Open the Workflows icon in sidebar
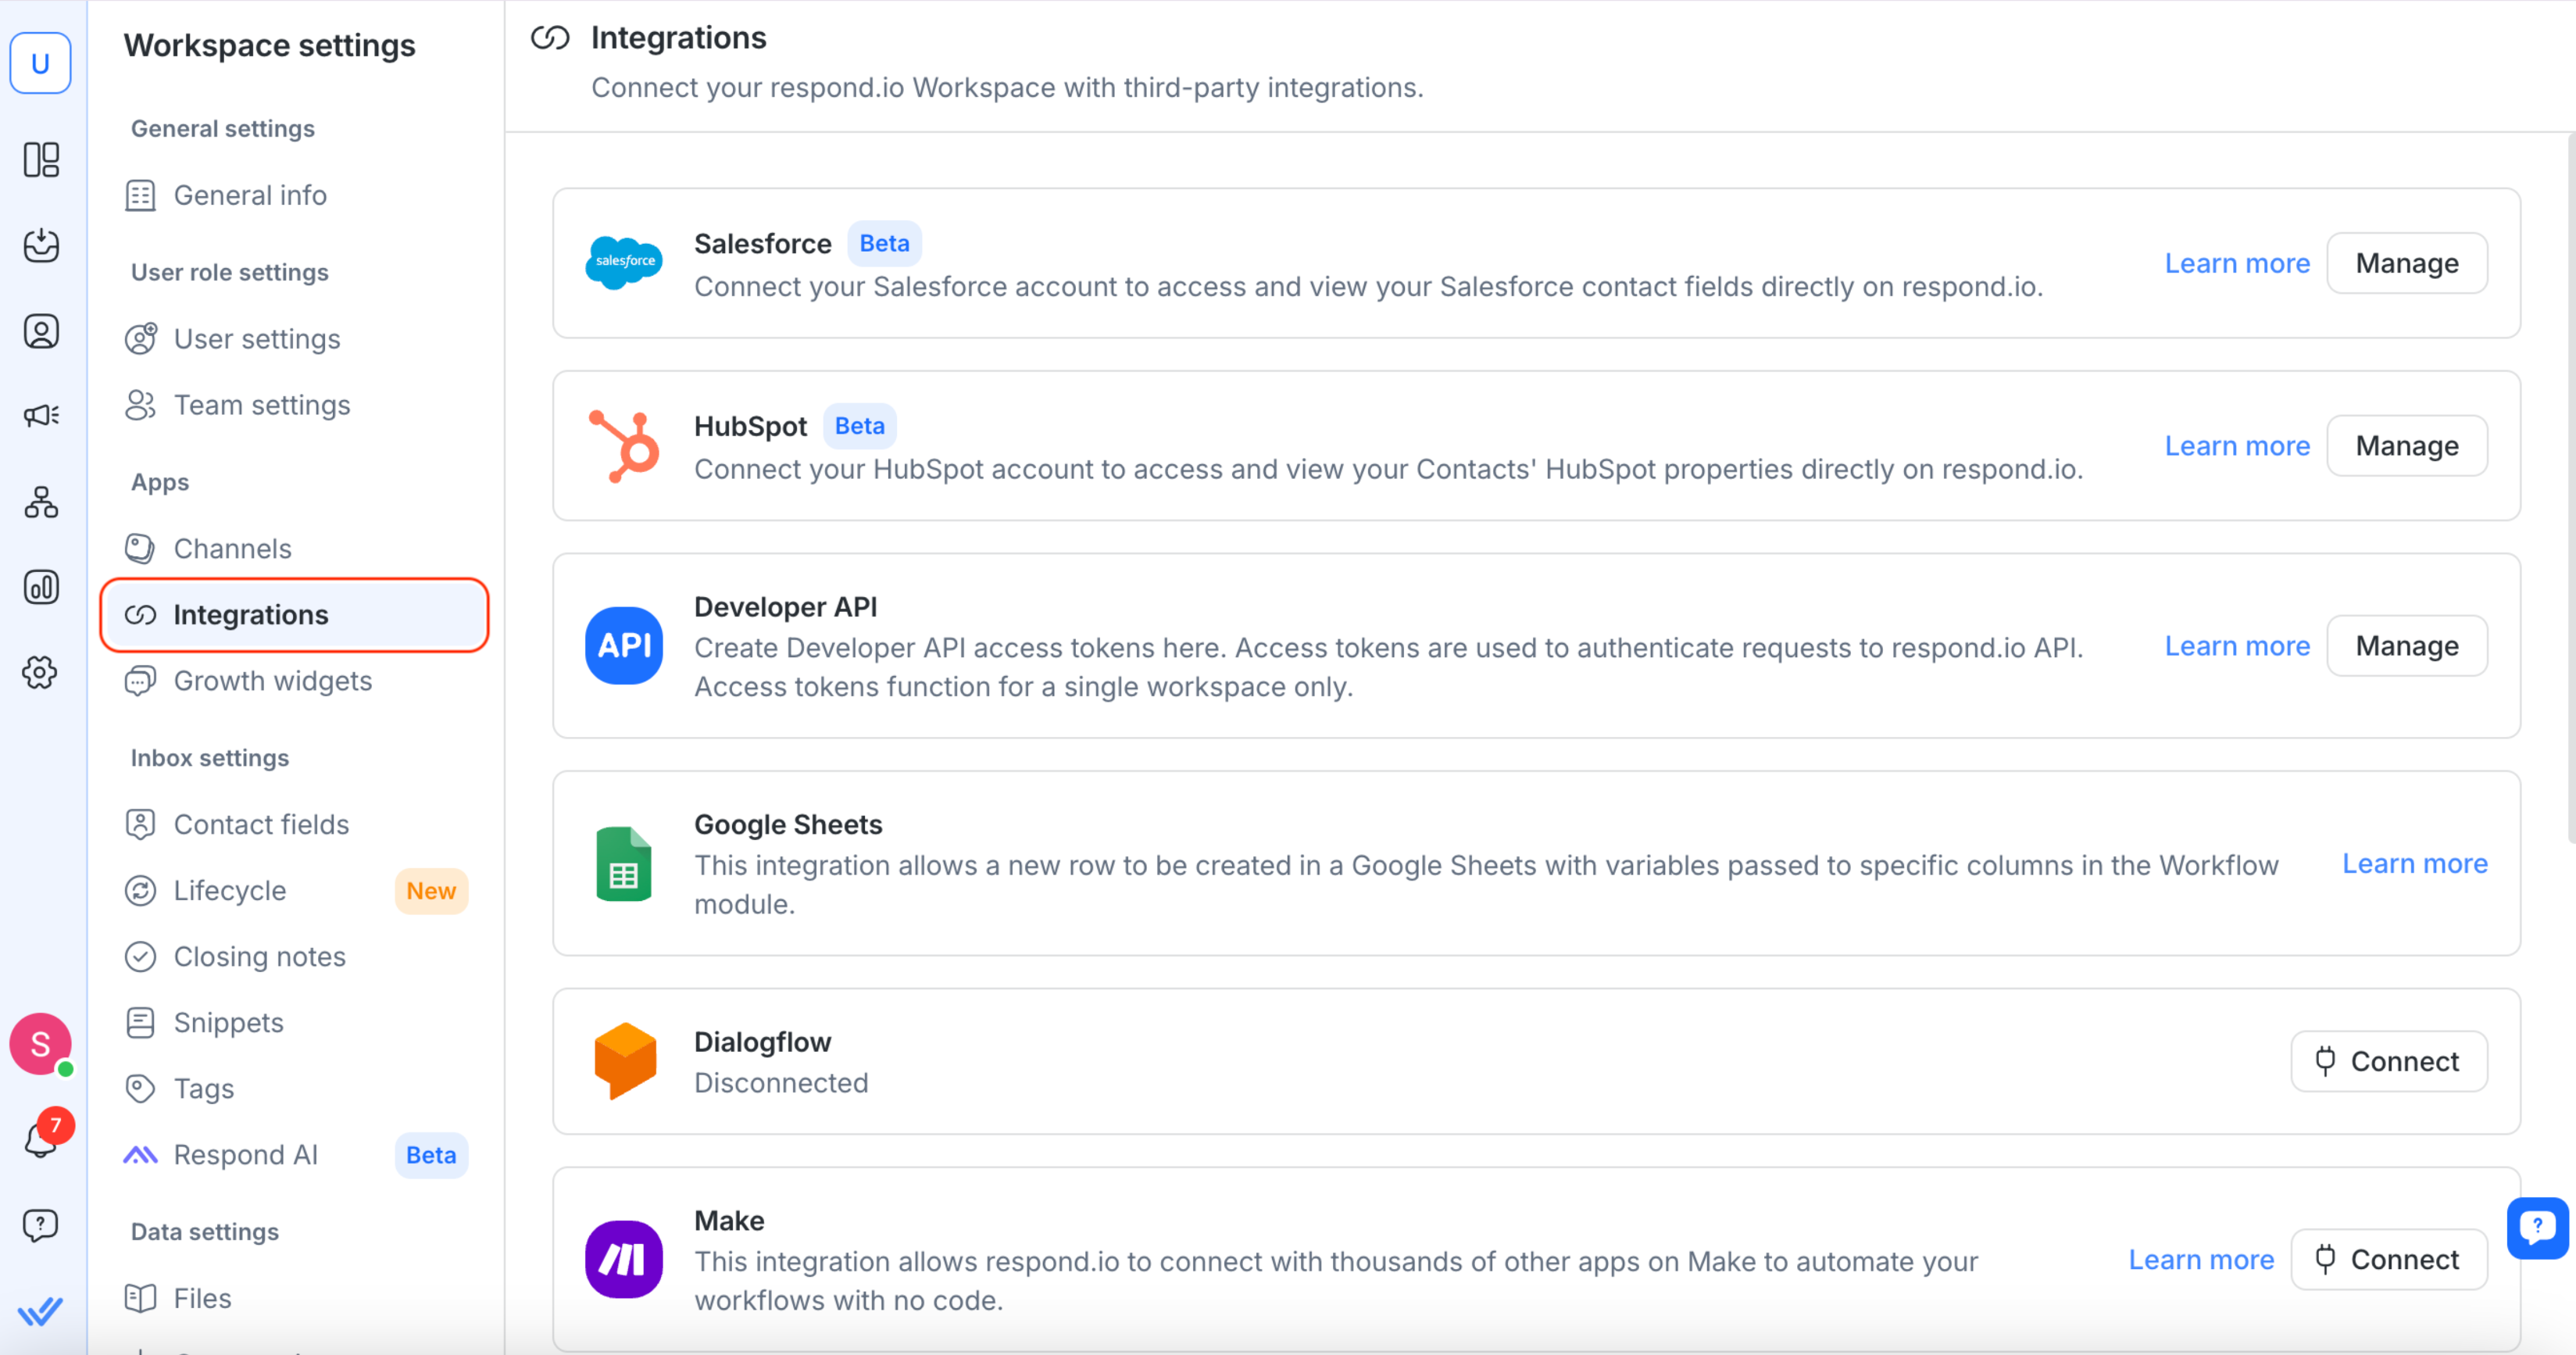 click(x=41, y=503)
